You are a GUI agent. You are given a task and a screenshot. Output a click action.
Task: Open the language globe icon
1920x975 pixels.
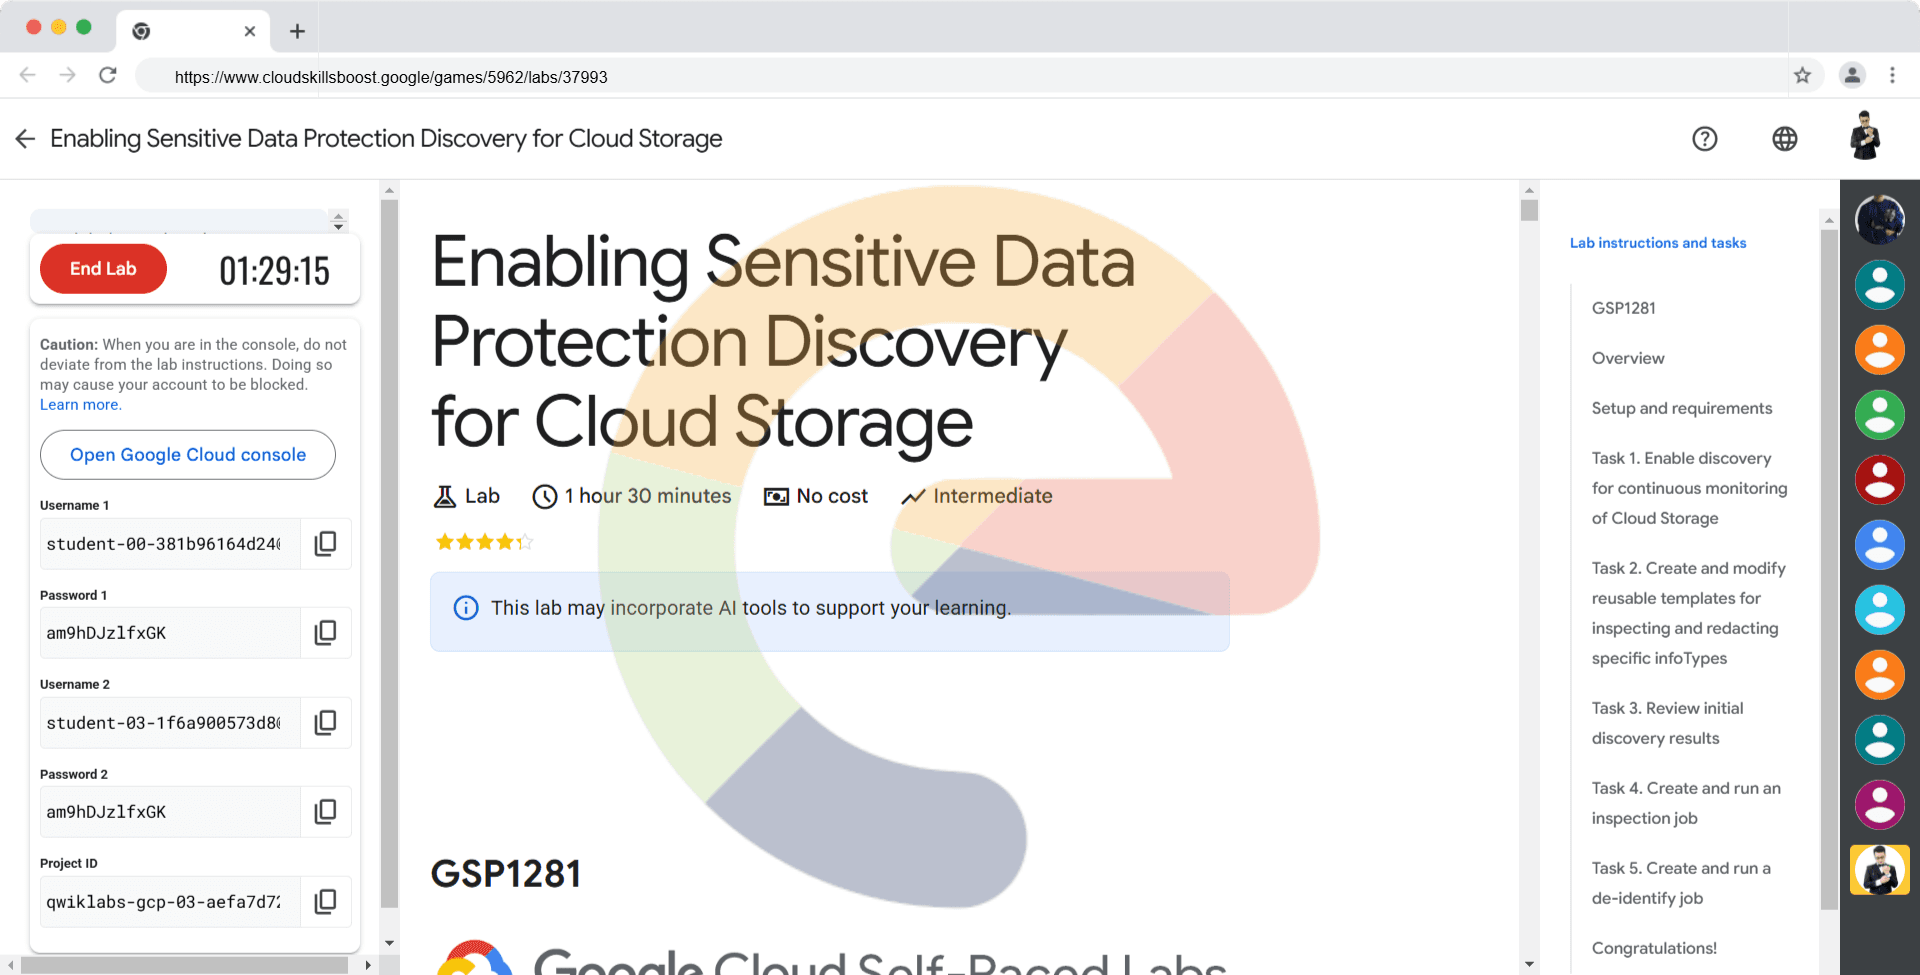1785,139
